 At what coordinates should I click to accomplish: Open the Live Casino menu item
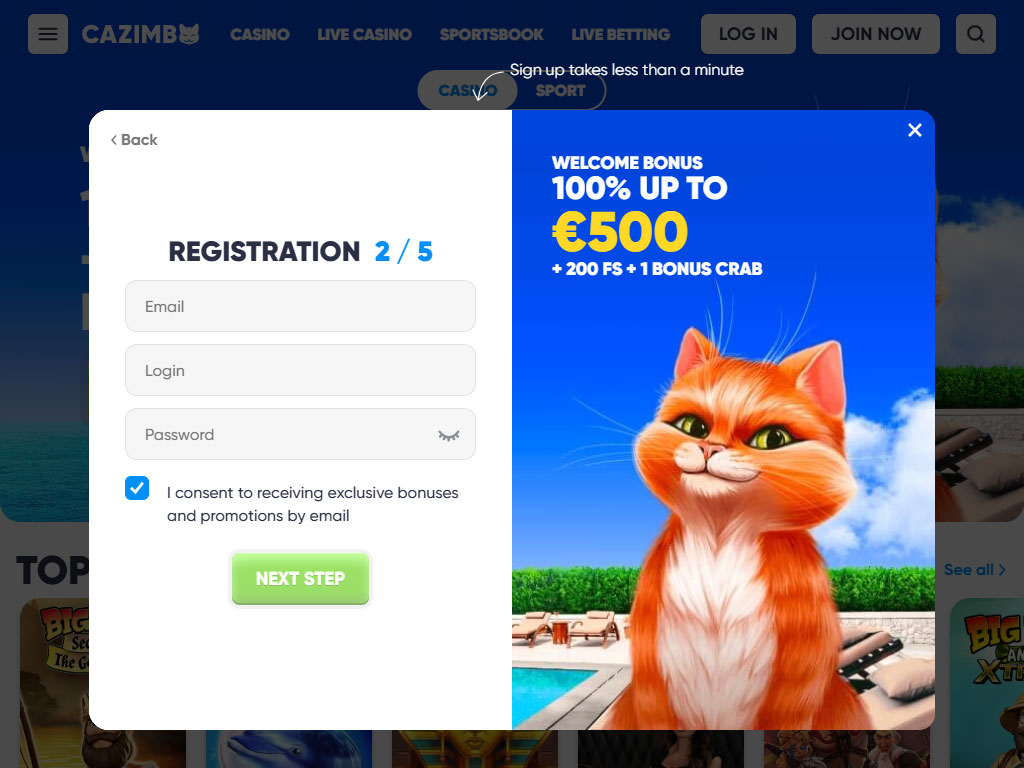coord(364,34)
